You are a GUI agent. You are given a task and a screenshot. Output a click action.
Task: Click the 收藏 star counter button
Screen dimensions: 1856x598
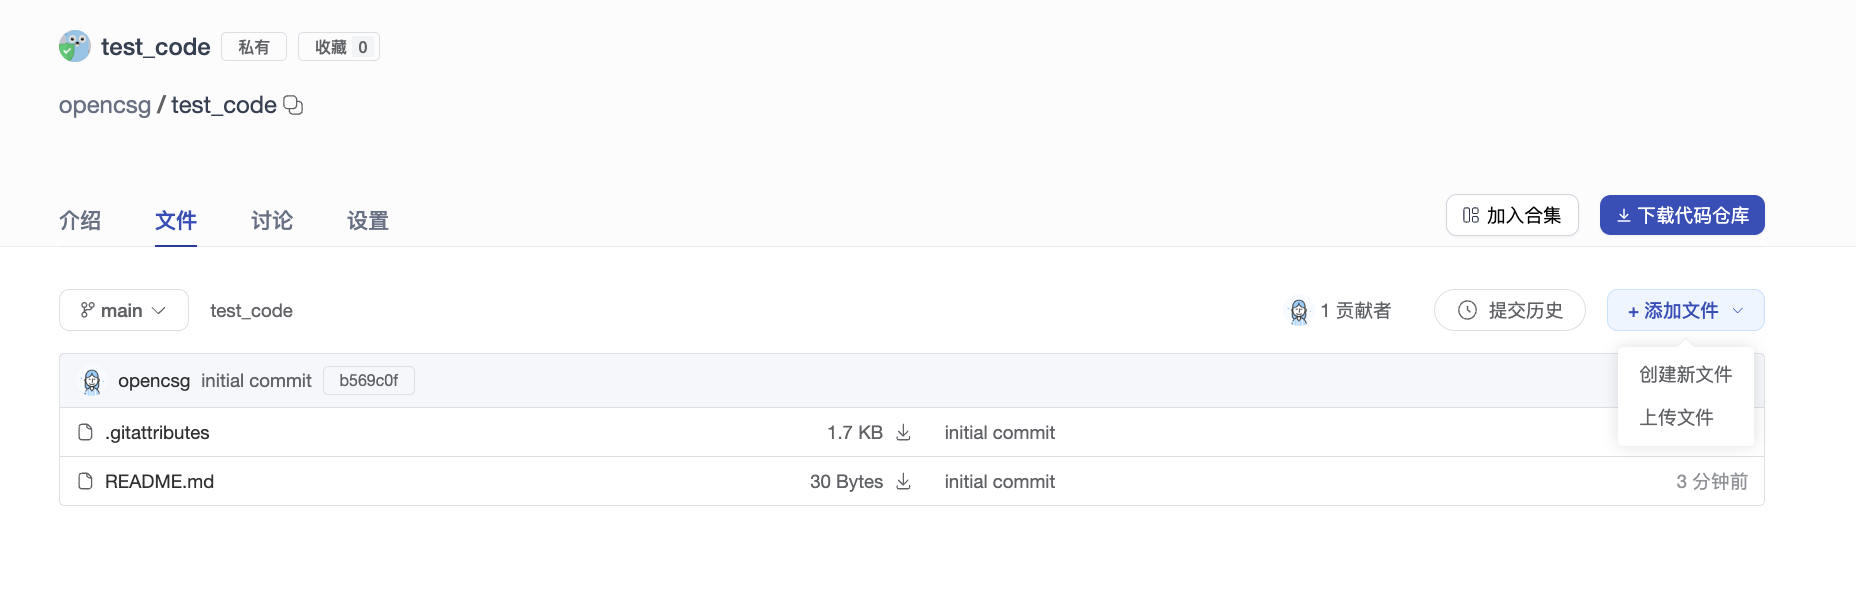coord(339,47)
